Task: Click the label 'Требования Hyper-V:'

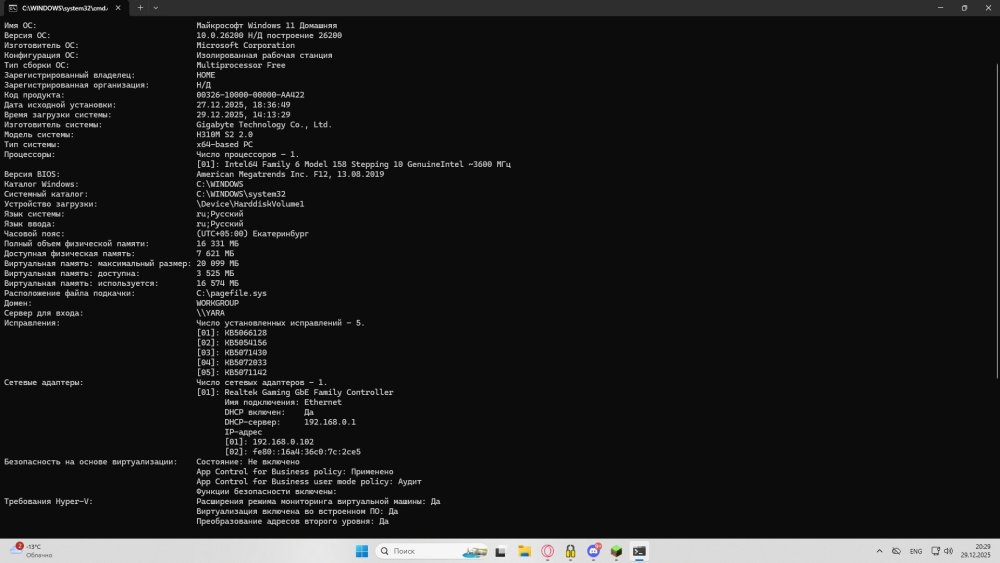Action: click(x=48, y=502)
